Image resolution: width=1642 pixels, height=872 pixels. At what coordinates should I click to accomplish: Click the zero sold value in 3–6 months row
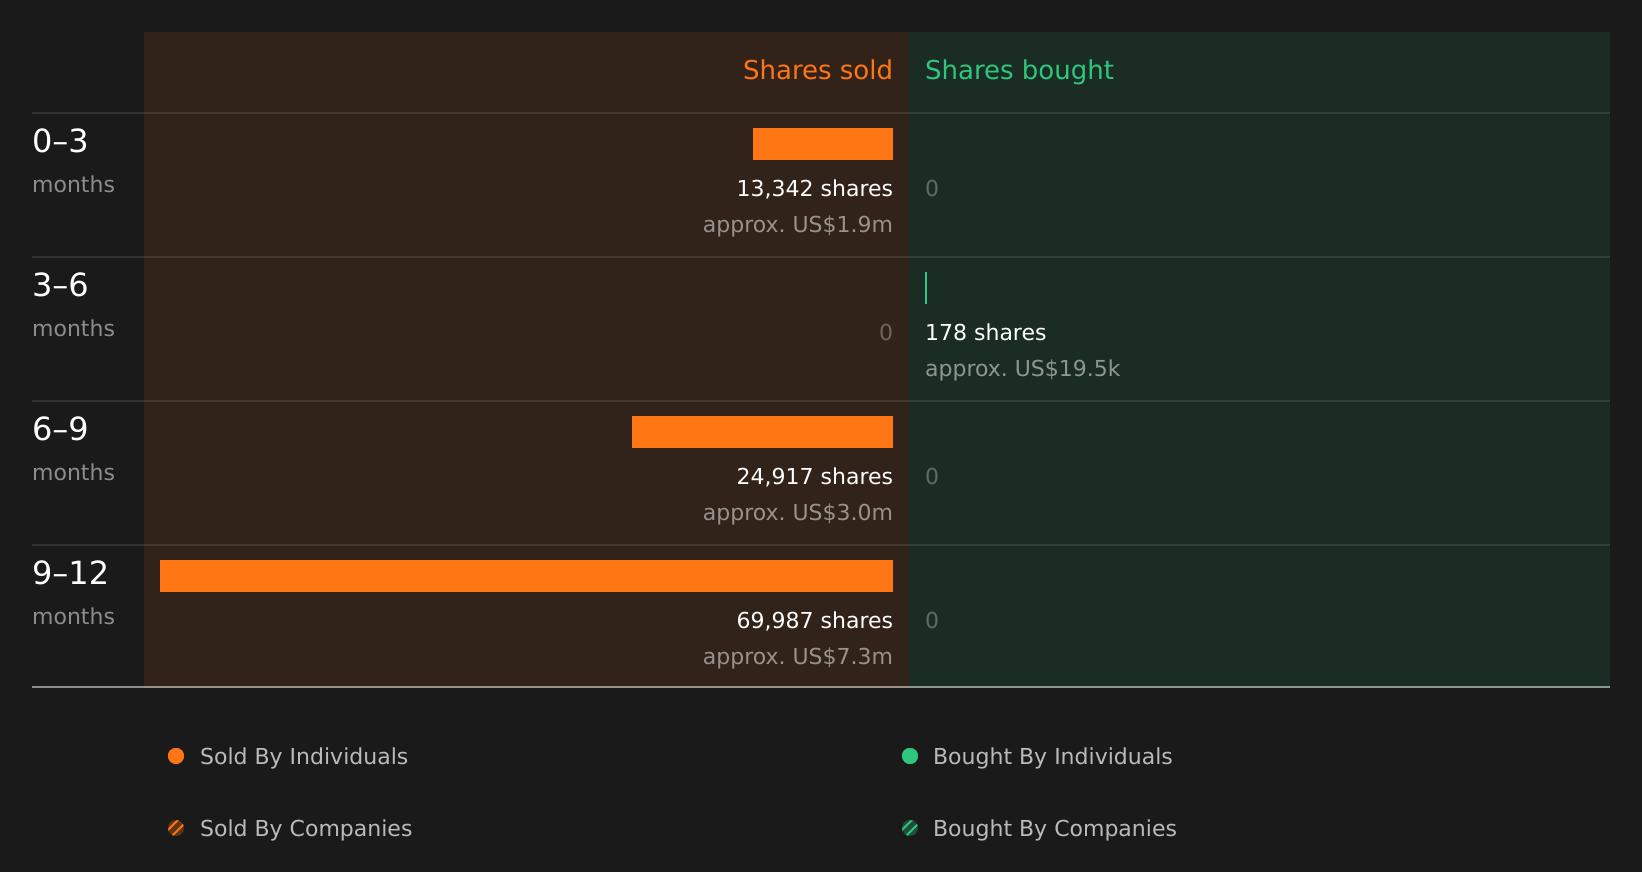click(886, 333)
